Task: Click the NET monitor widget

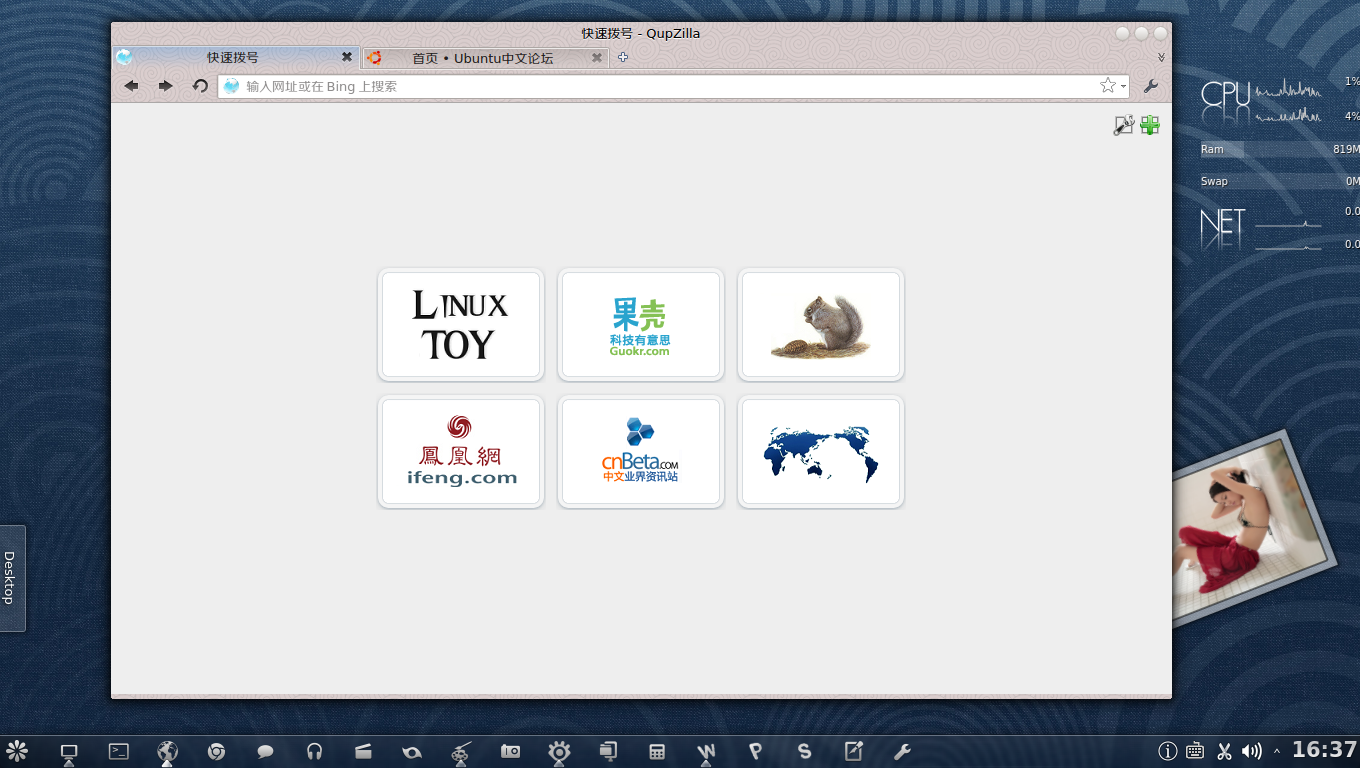Action: [x=1280, y=228]
